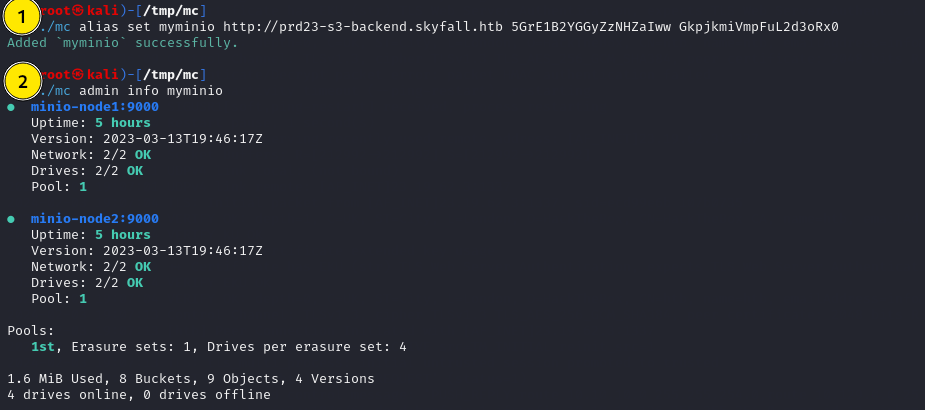Click the minio-node2:9000 node name
Screen dimensions: 925x410
(95, 219)
